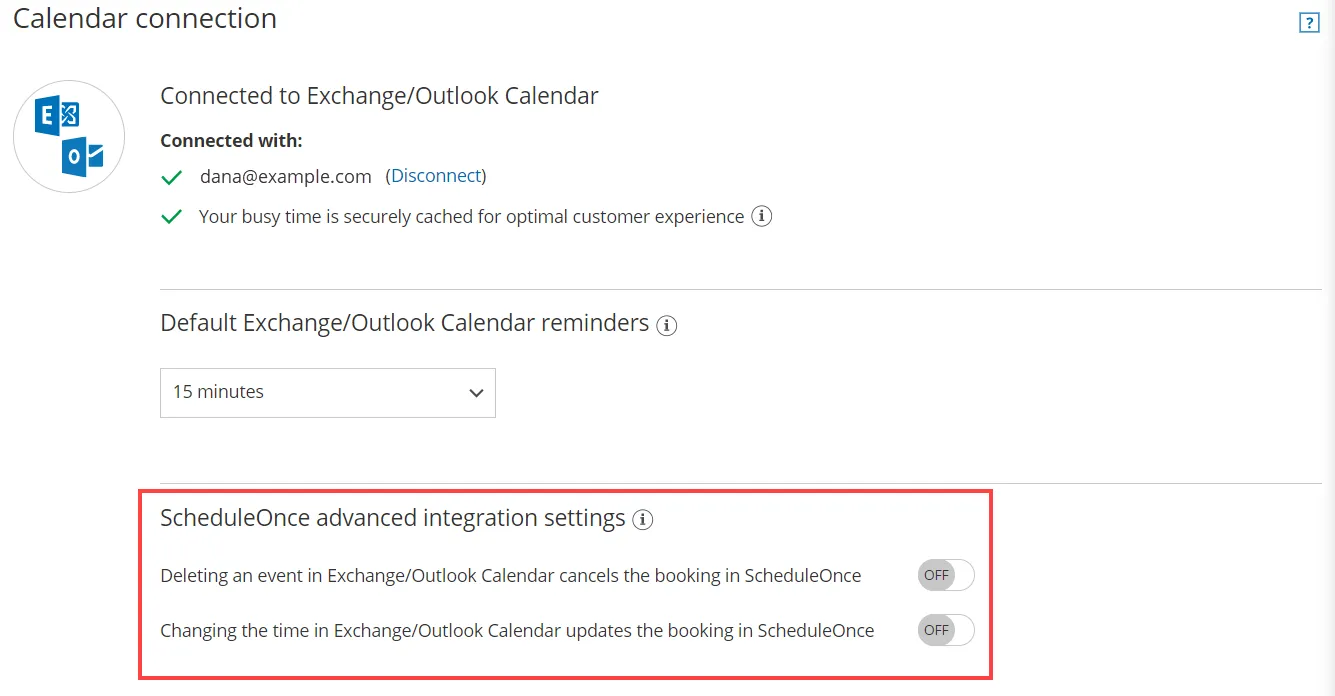Click the Outlook logo in the circle
Screen dimensions: 1335x696
click(x=82, y=156)
